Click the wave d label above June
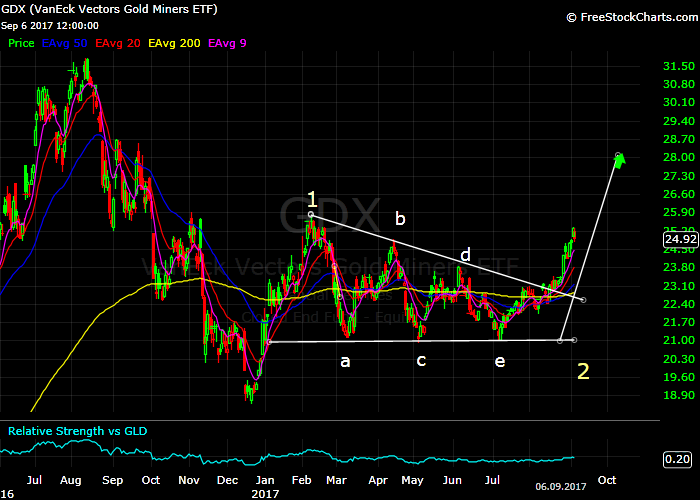This screenshot has height=500, width=700. (466, 254)
